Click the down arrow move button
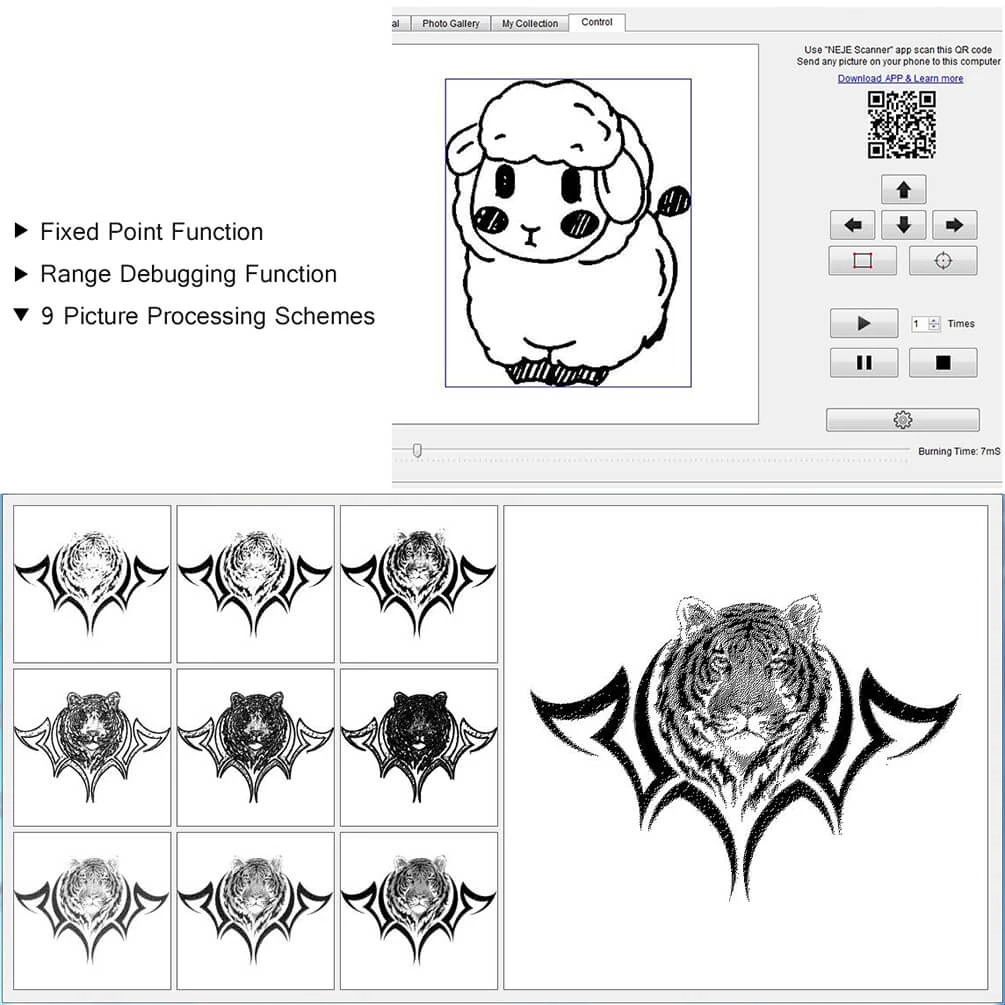This screenshot has width=1005, height=1005. point(903,225)
